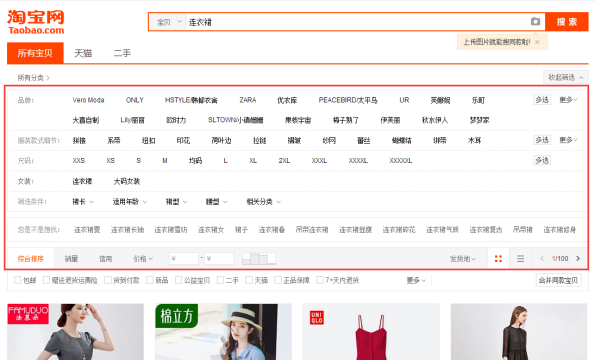Expand the 裙长 filter
The image size is (594, 361).
[83, 202]
